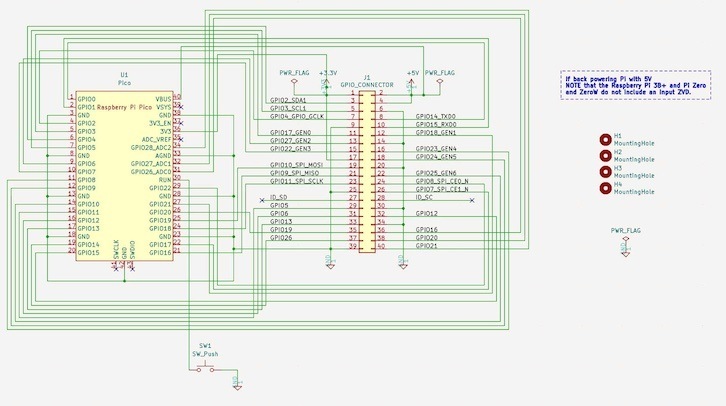Click the Pico GPIO15 pin label
The width and height of the screenshot is (726, 406).
[x=88, y=253]
